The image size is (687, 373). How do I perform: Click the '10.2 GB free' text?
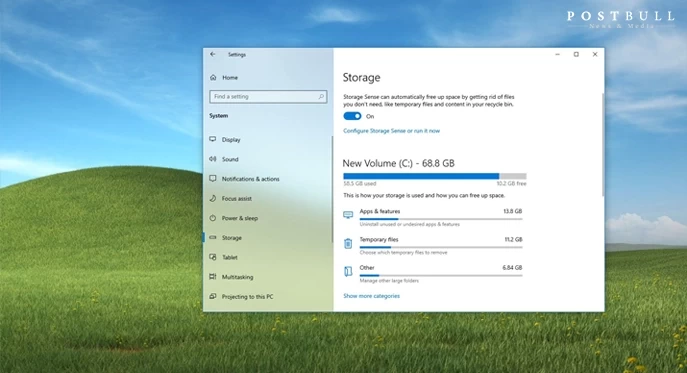coord(511,184)
